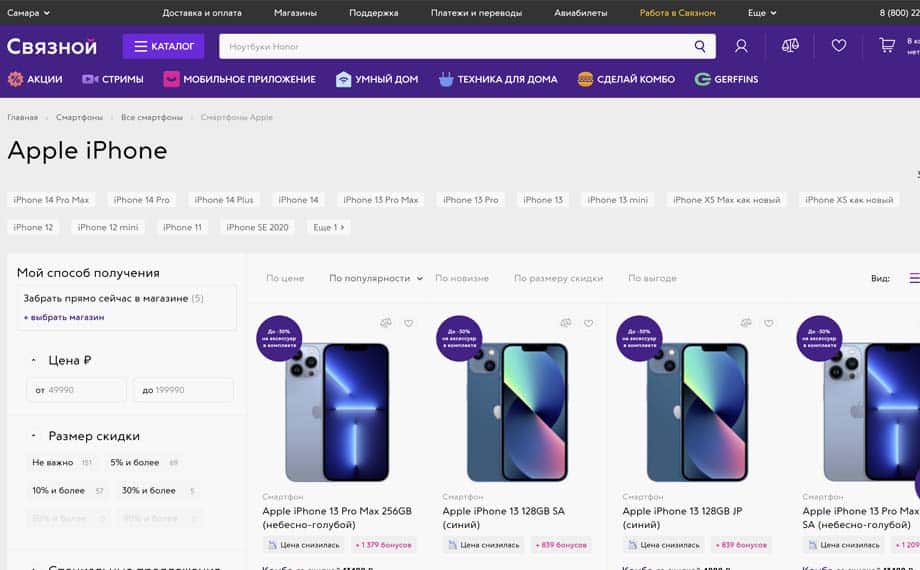Compare the iPhone 13 128GB SA product
The height and width of the screenshot is (570, 920).
[x=566, y=323]
